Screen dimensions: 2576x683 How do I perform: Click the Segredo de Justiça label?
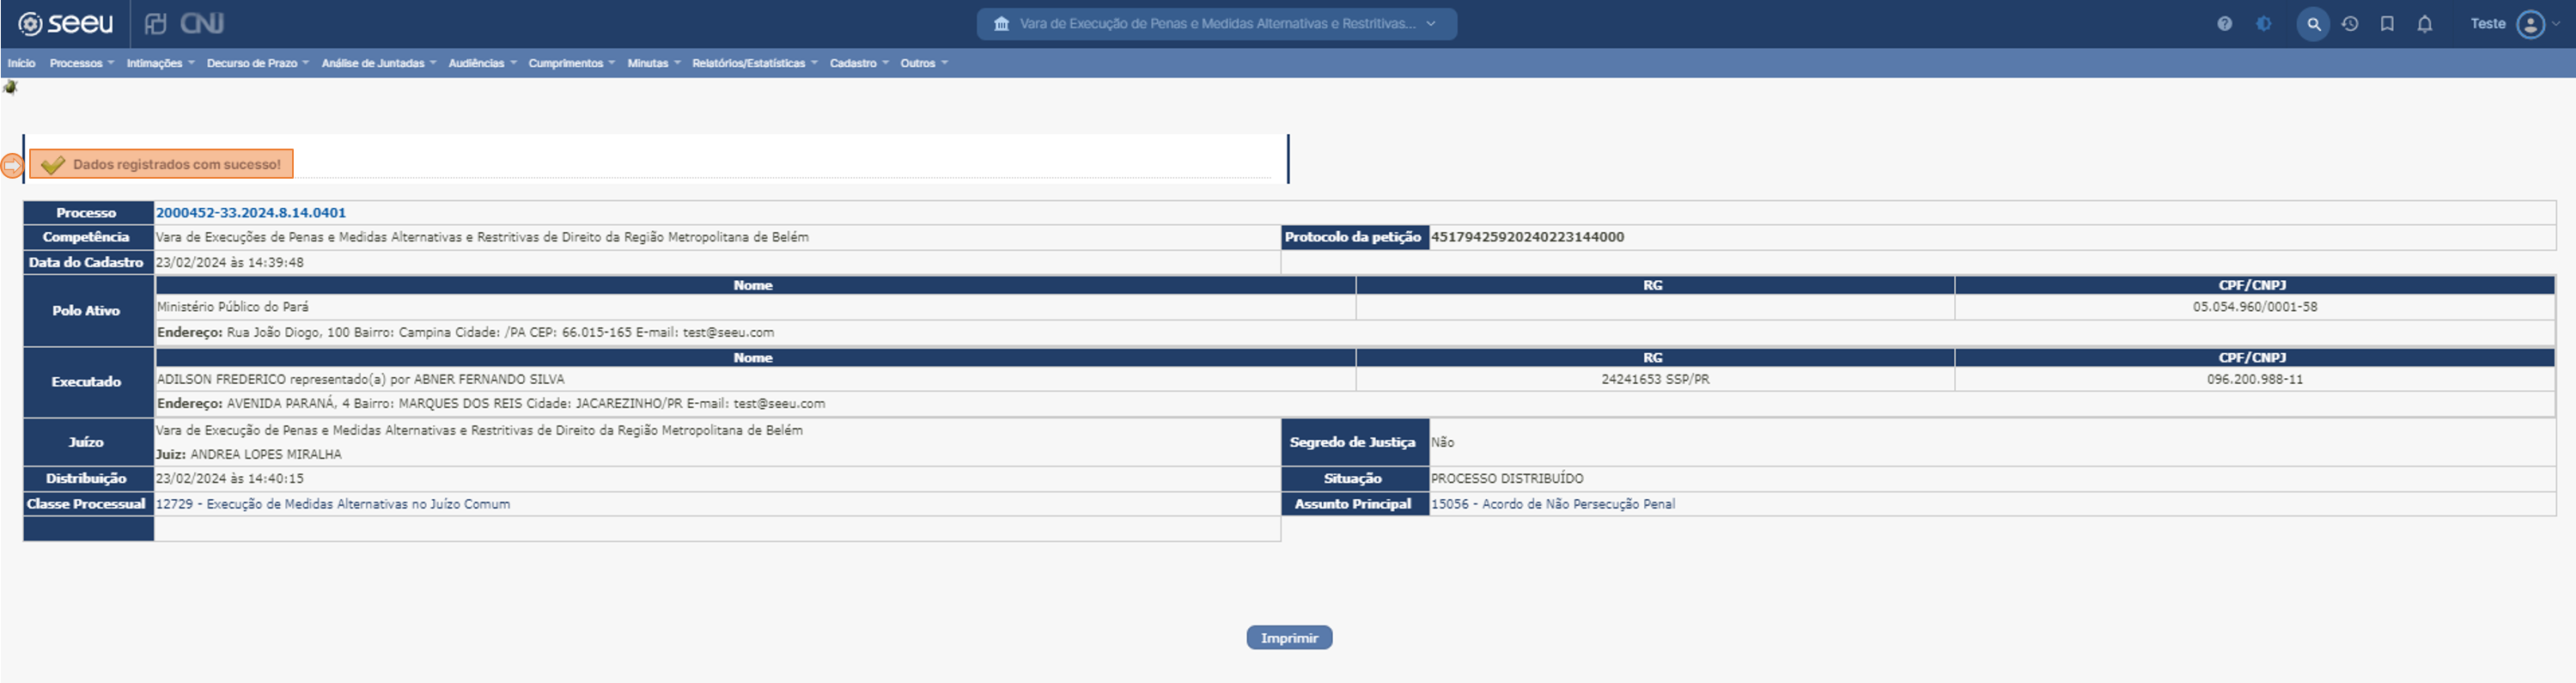click(x=1354, y=442)
